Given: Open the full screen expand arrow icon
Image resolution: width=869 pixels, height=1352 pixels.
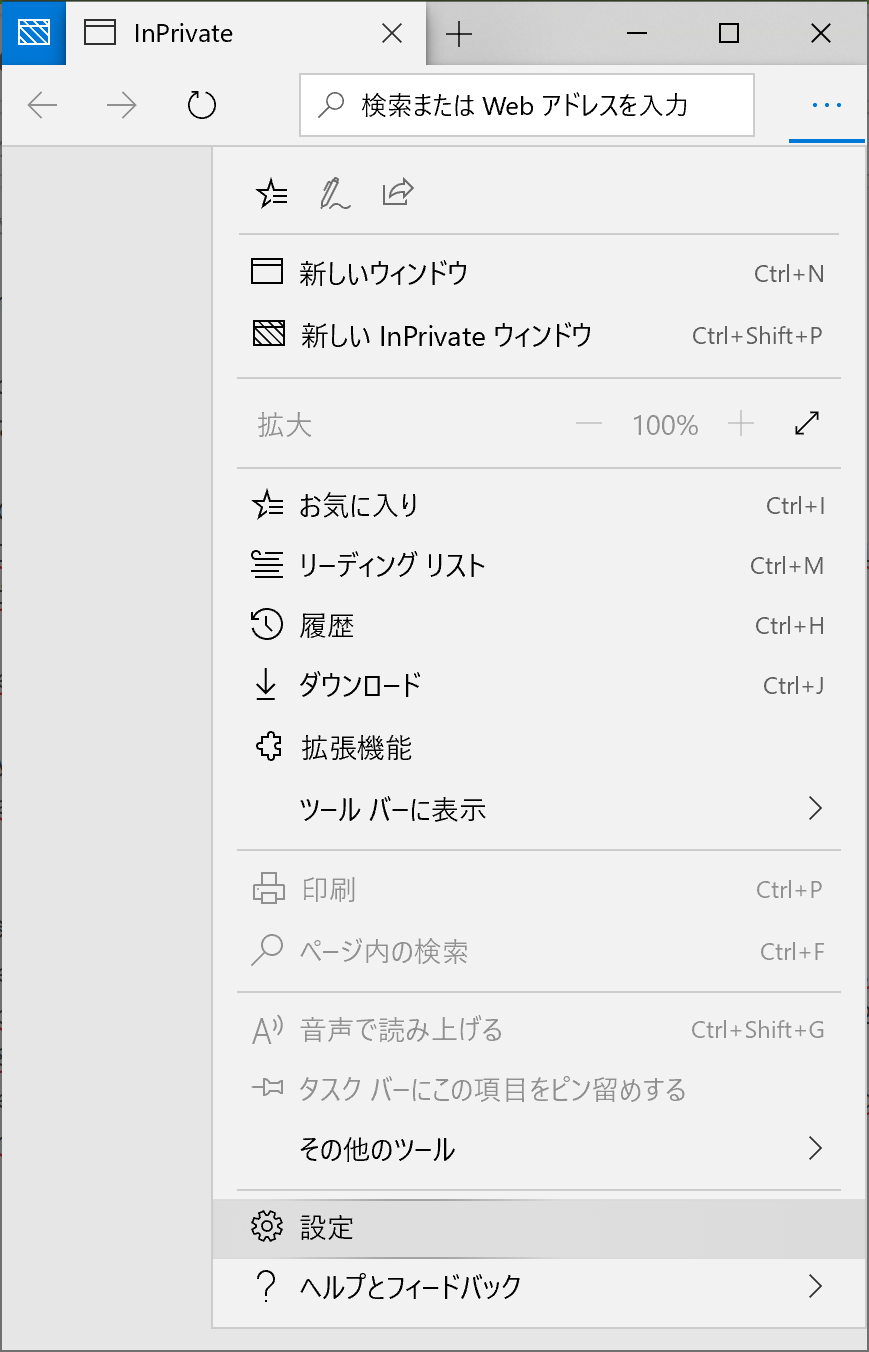Looking at the screenshot, I should 806,424.
